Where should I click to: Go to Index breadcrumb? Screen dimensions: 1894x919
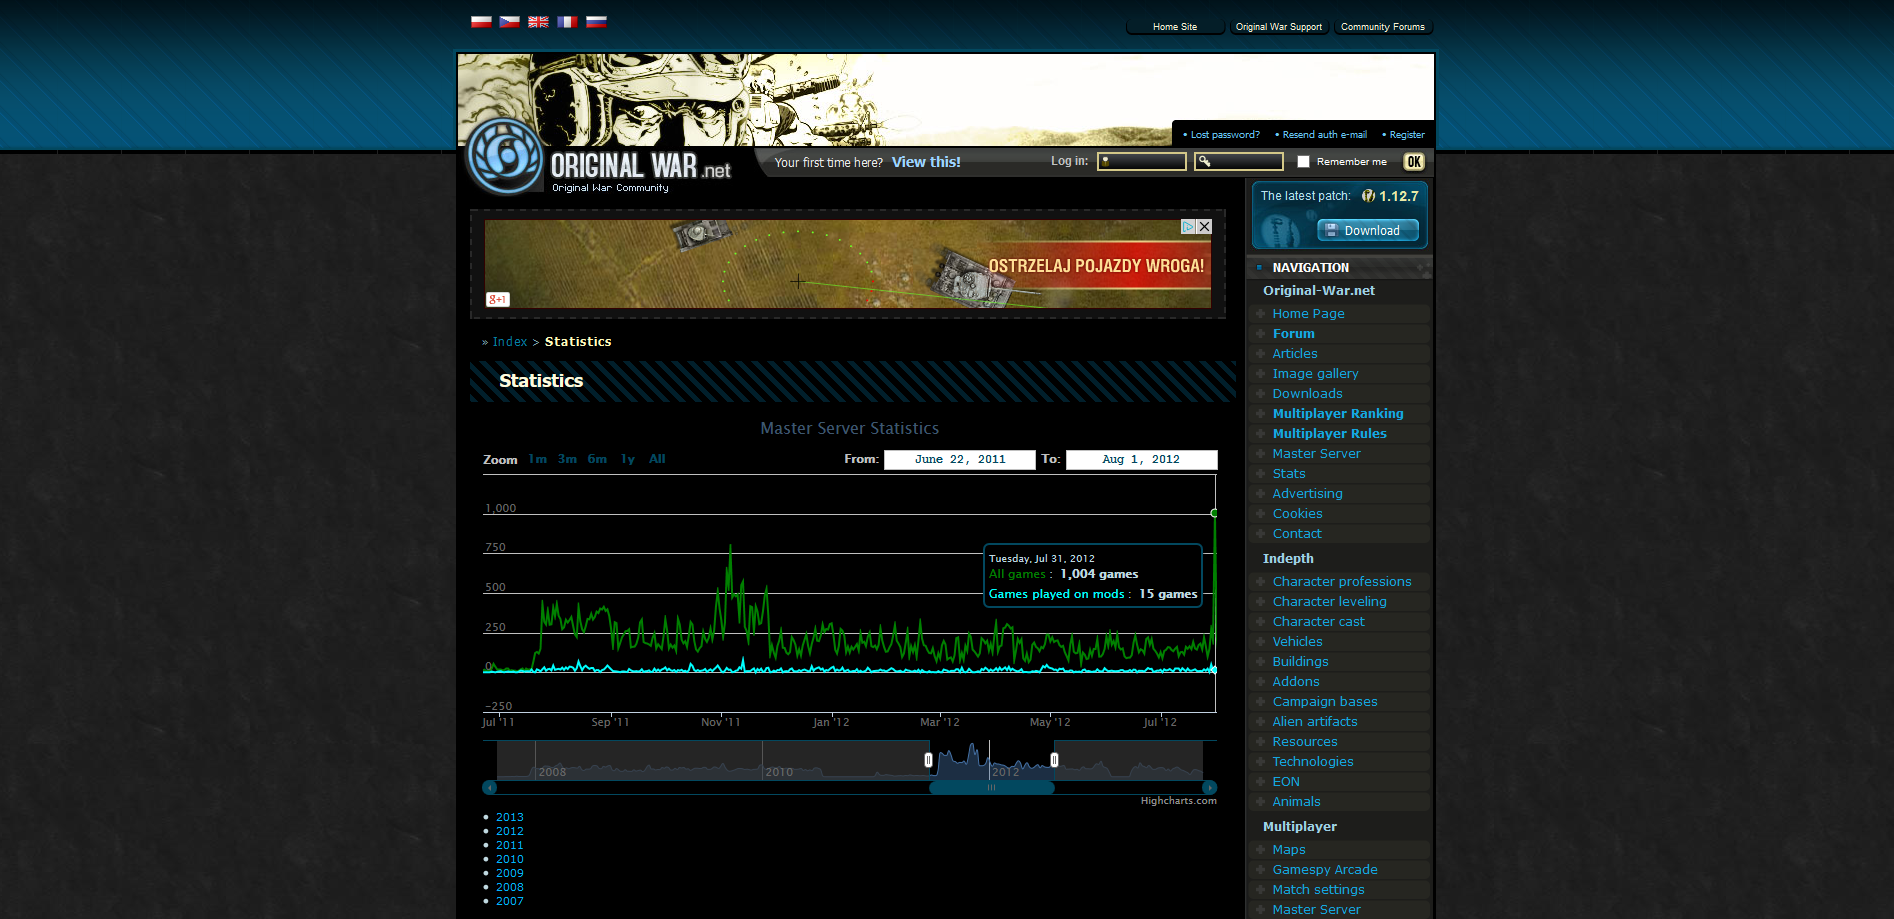[510, 342]
